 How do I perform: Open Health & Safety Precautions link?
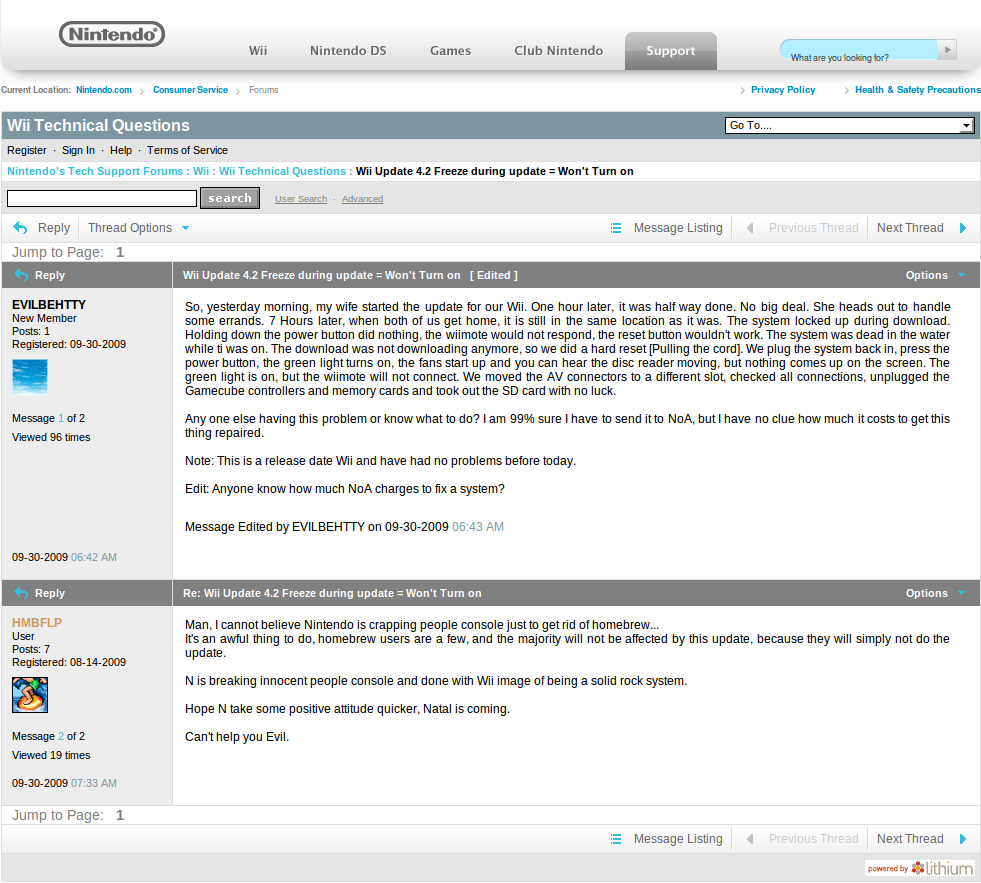tap(917, 90)
